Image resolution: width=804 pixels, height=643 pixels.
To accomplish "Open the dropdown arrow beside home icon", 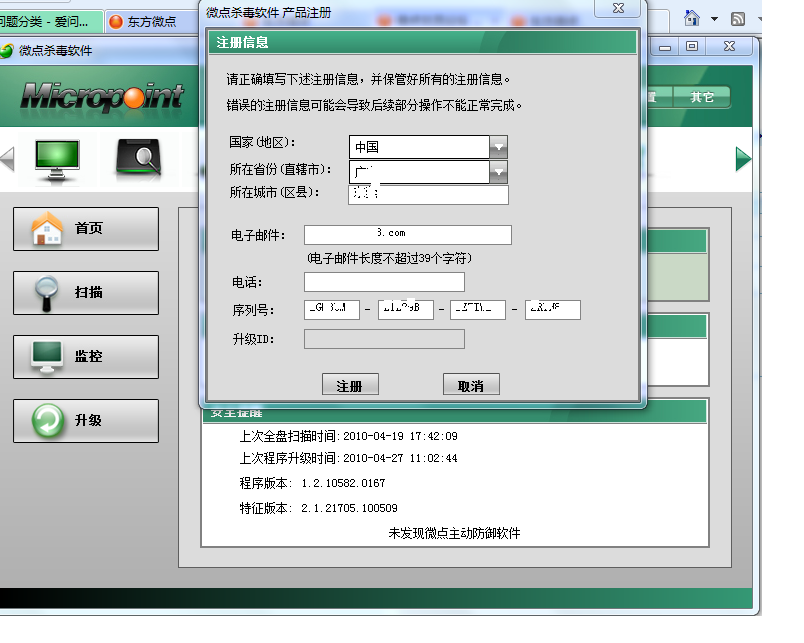I will (x=714, y=19).
